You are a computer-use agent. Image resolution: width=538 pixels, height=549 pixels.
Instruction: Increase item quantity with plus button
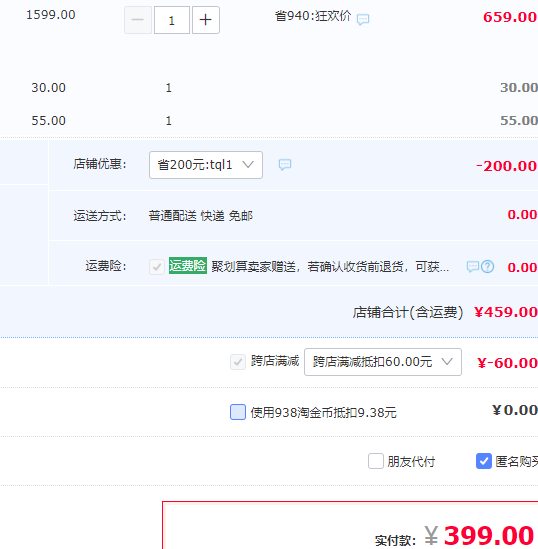(x=206, y=20)
